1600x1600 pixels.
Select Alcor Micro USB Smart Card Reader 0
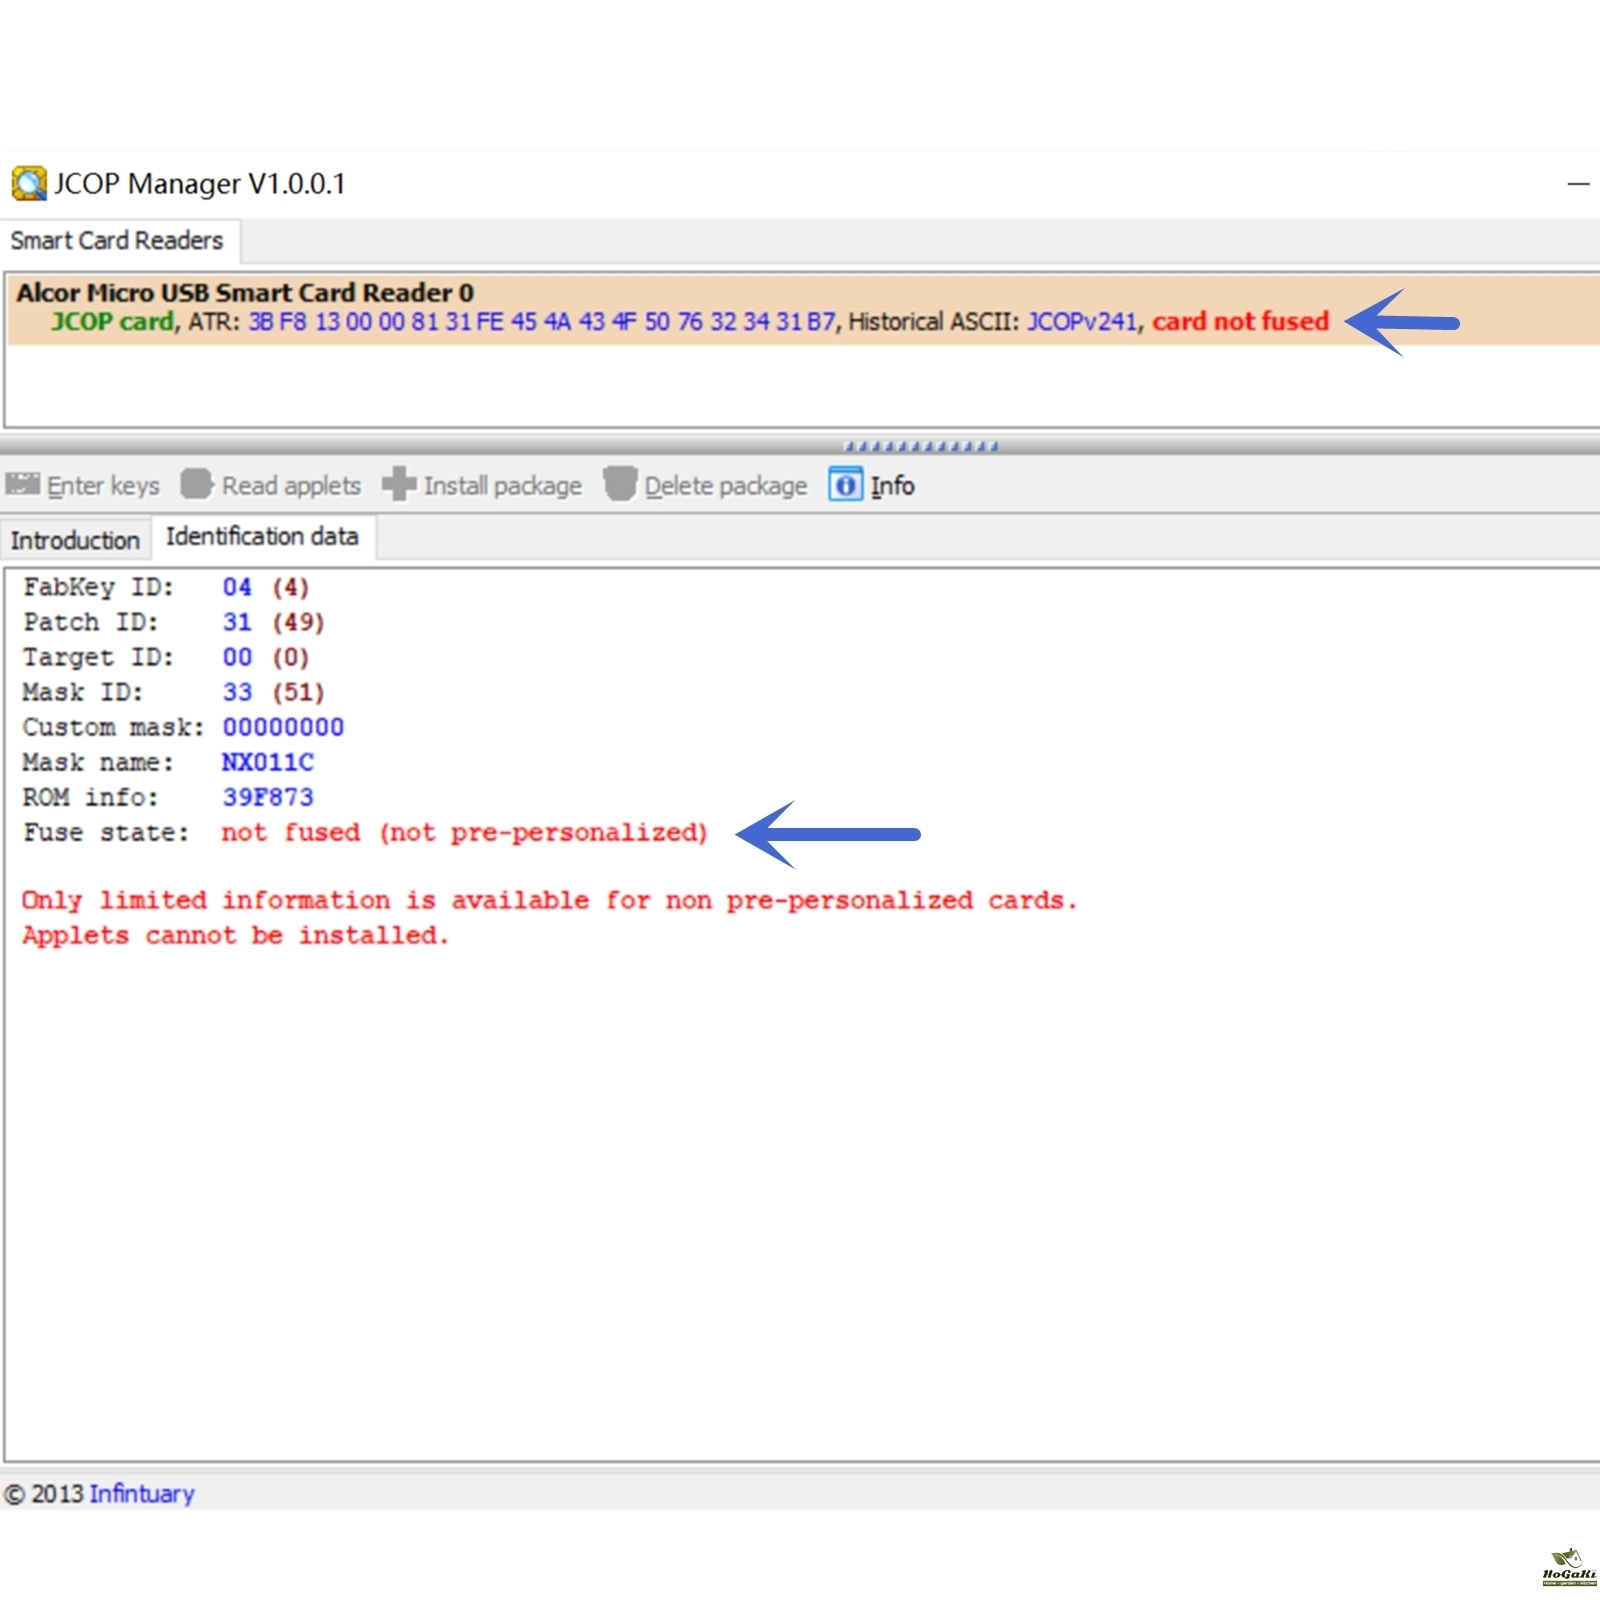point(245,293)
